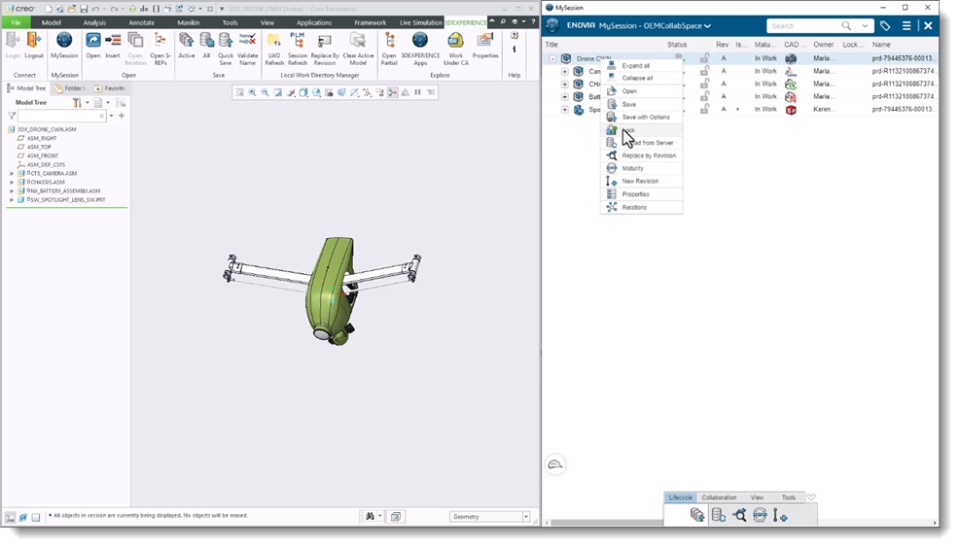
Task: Open the Annotate ribbon tab
Action: pos(141,23)
